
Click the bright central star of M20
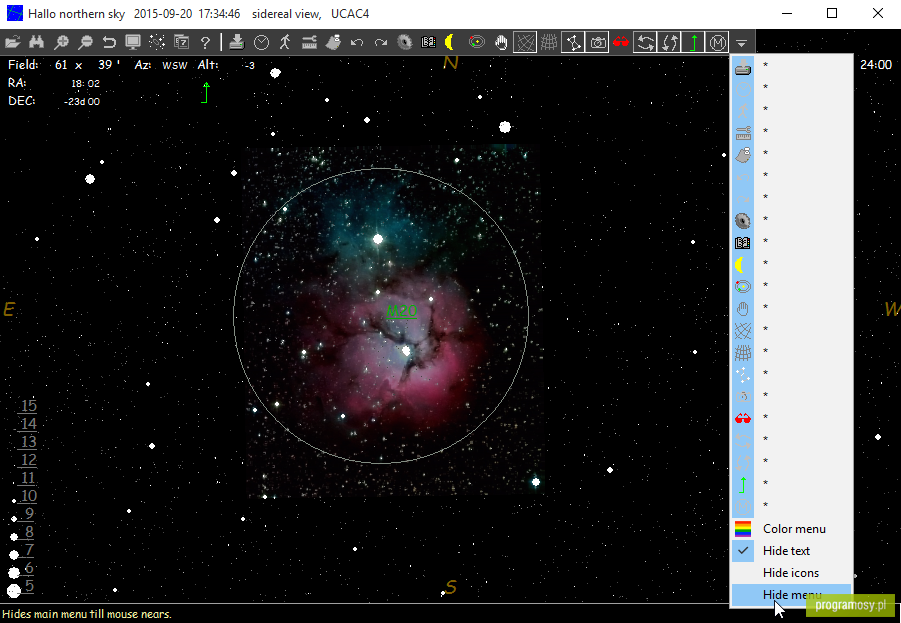406,351
